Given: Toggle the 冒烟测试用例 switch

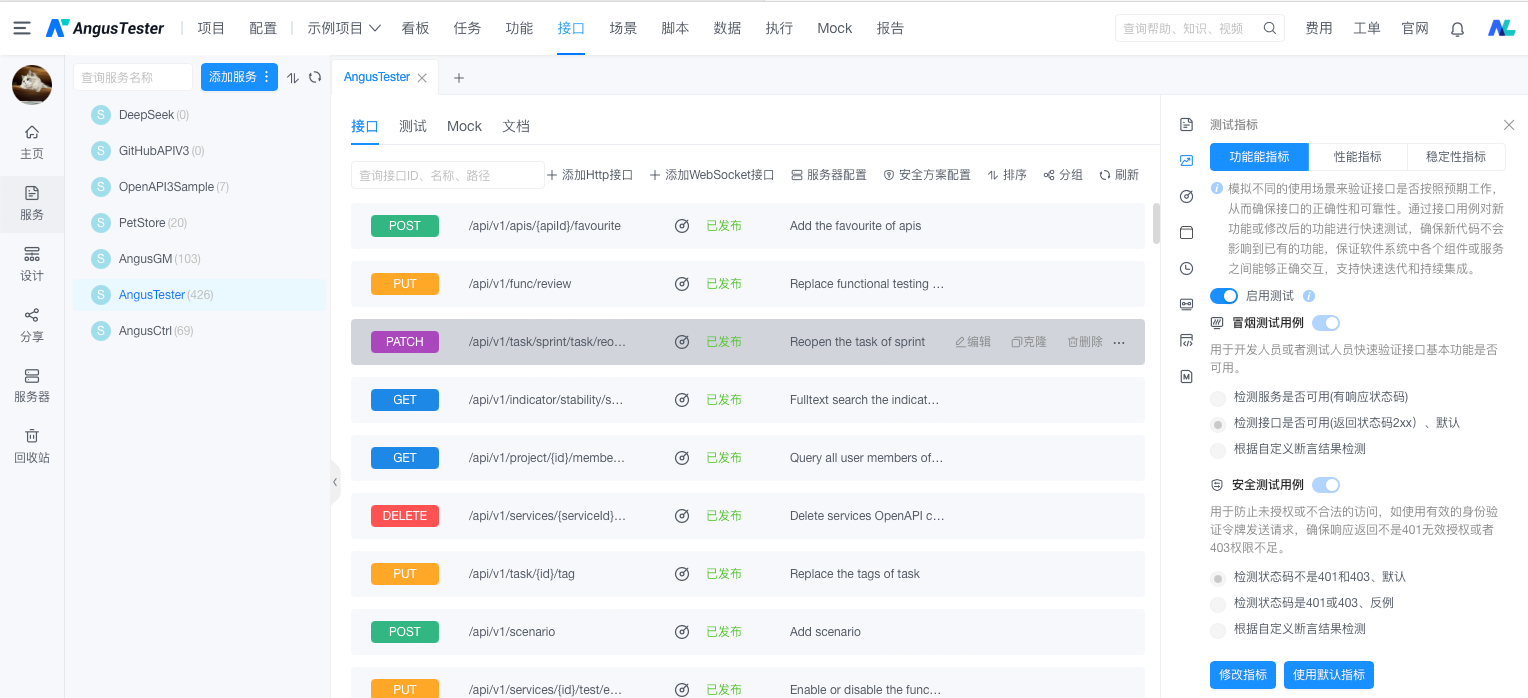Looking at the screenshot, I should (x=1326, y=323).
